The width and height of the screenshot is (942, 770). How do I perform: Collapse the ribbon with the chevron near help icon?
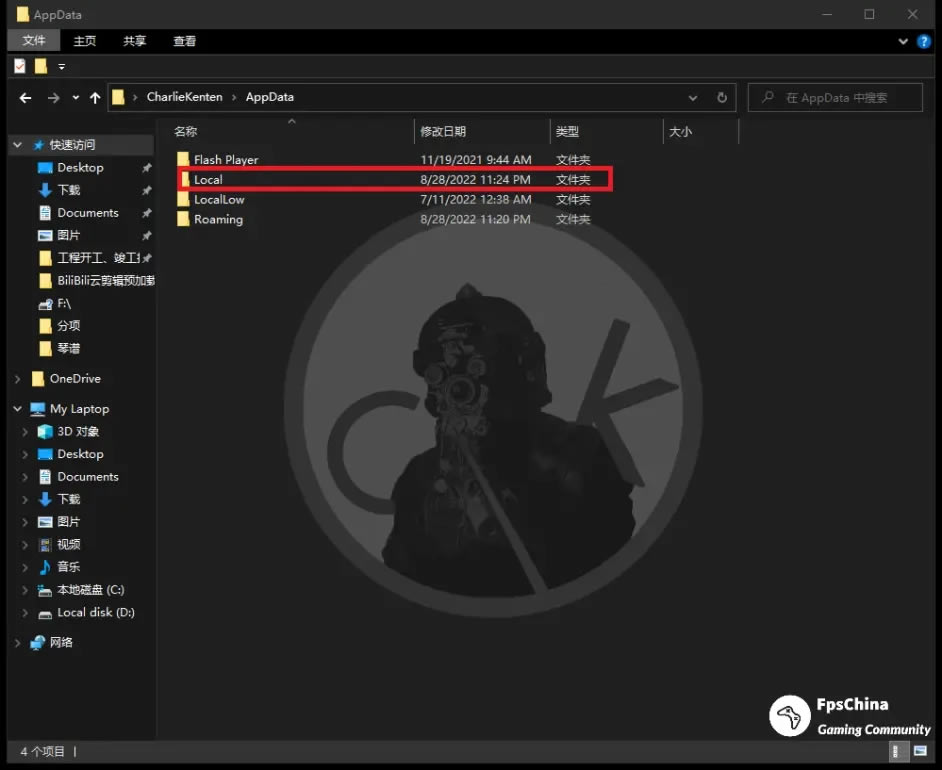tap(903, 41)
